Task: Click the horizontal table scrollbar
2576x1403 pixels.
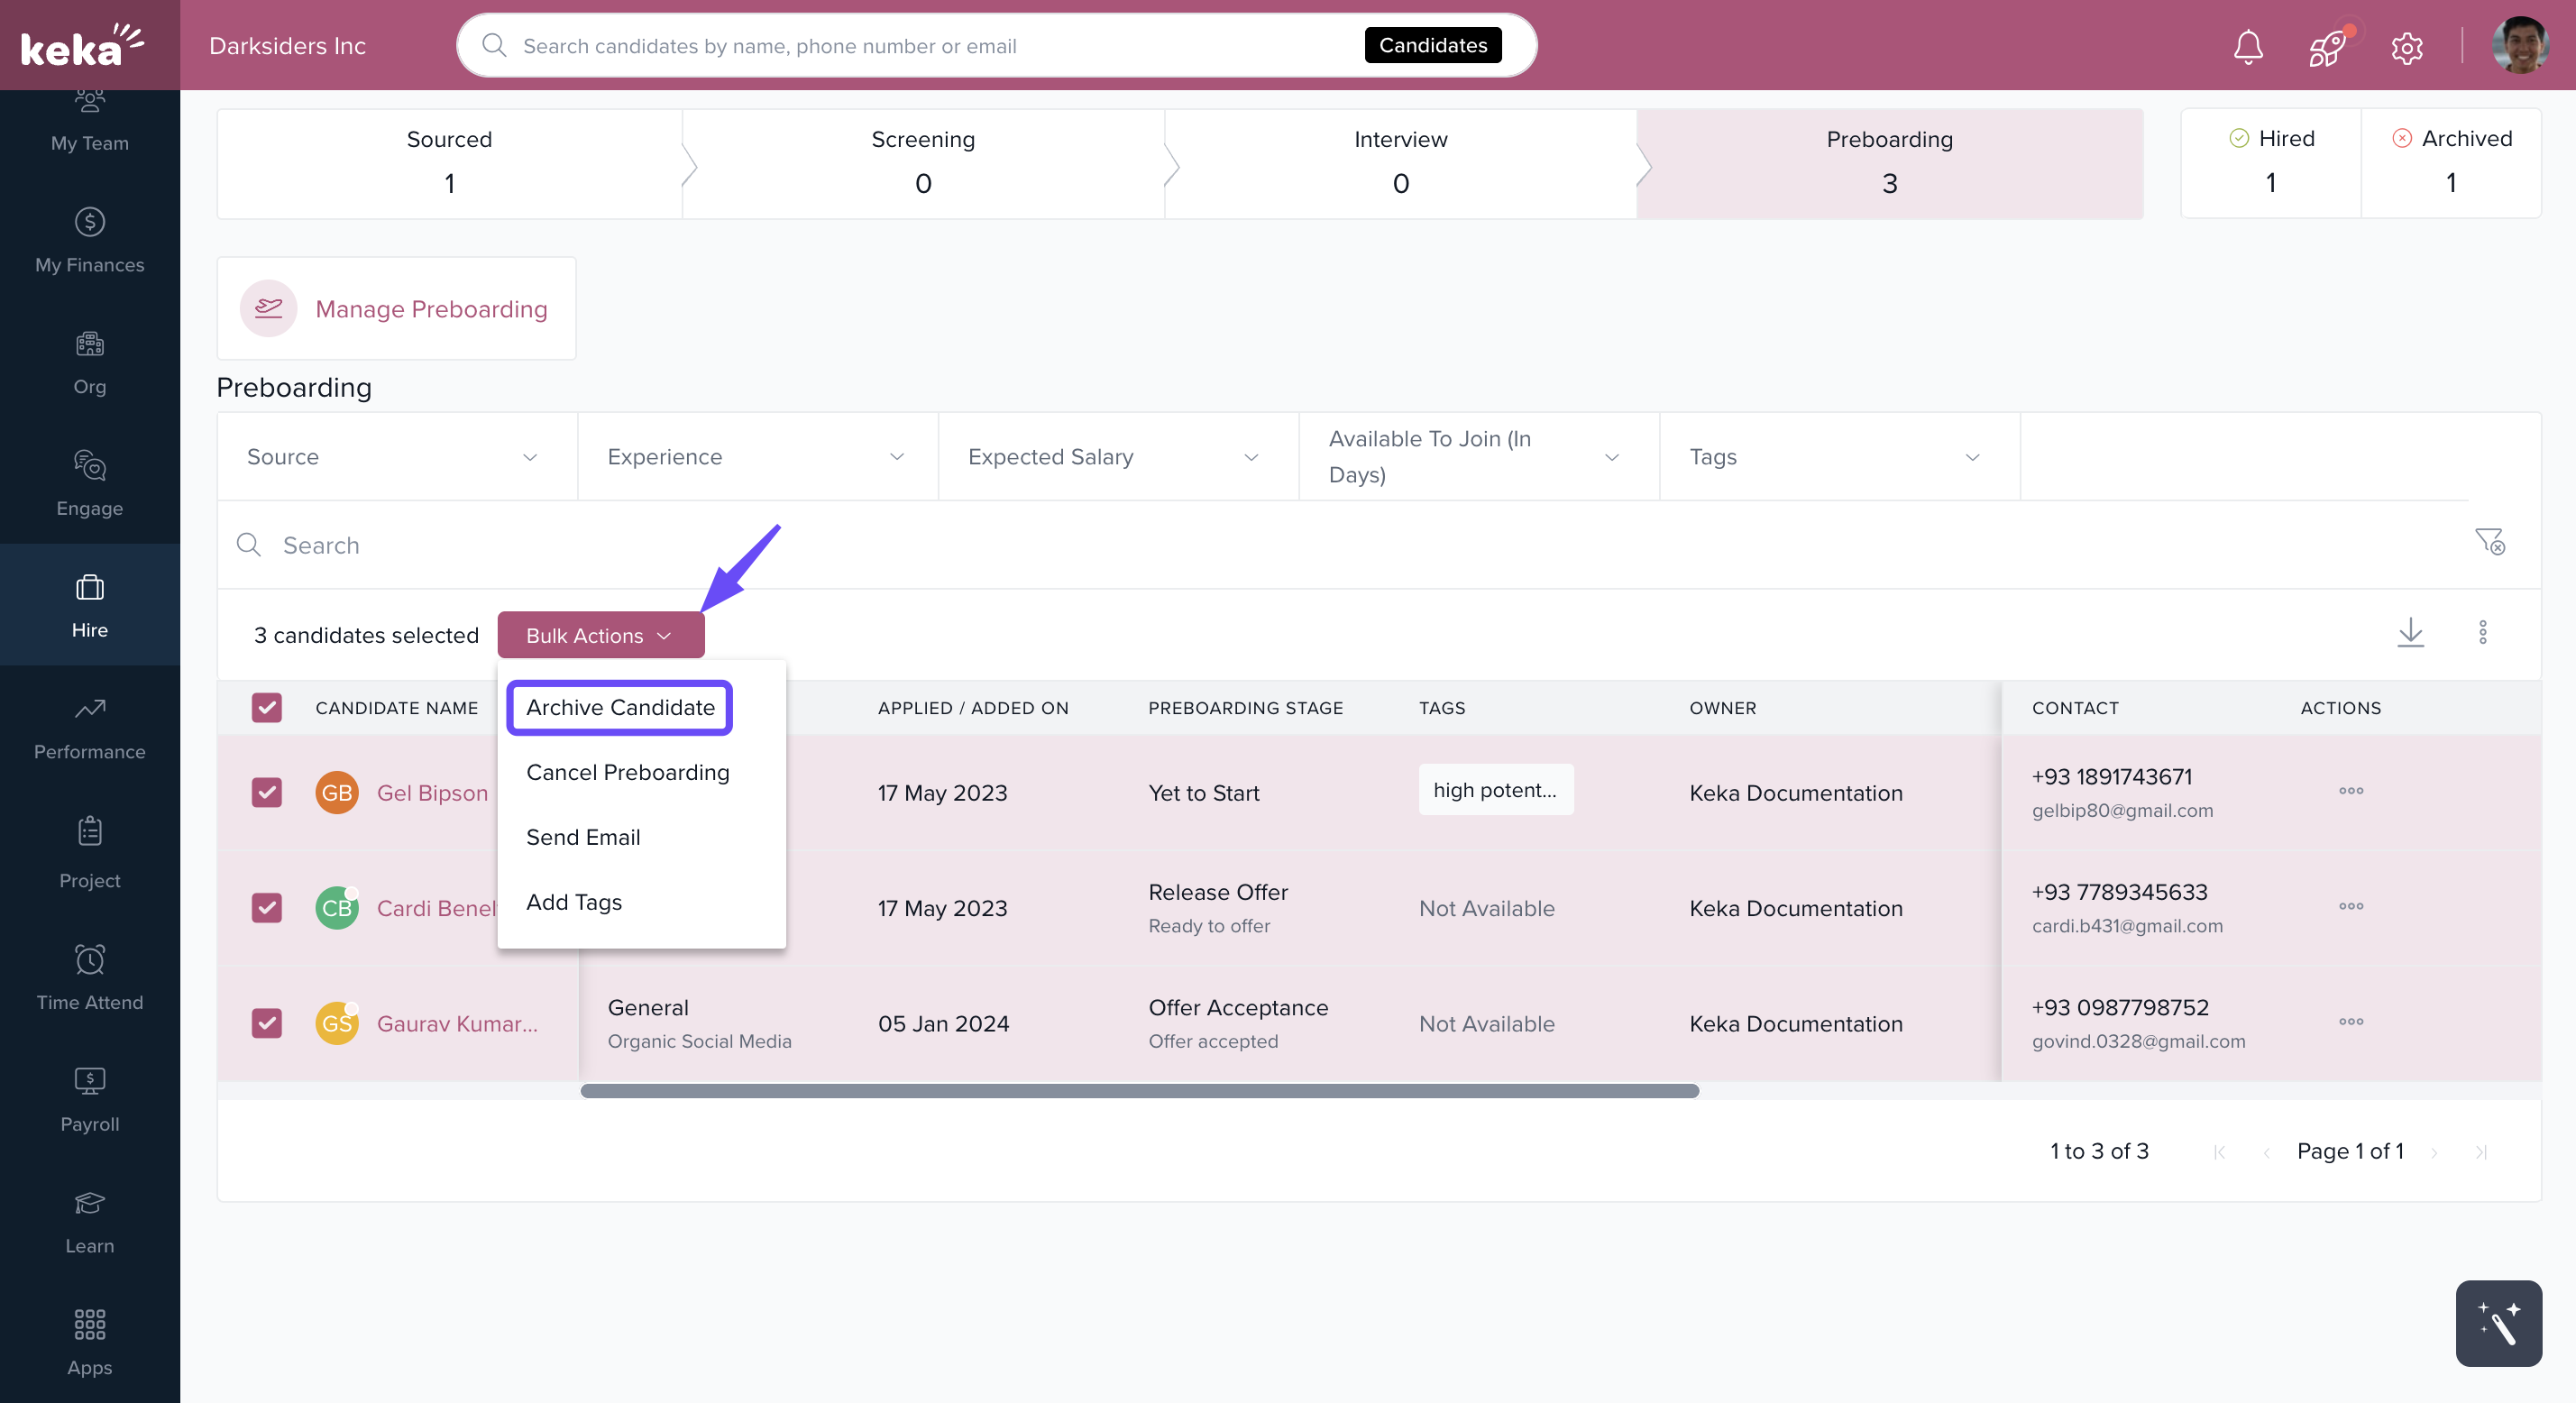Action: pyautogui.click(x=1139, y=1091)
